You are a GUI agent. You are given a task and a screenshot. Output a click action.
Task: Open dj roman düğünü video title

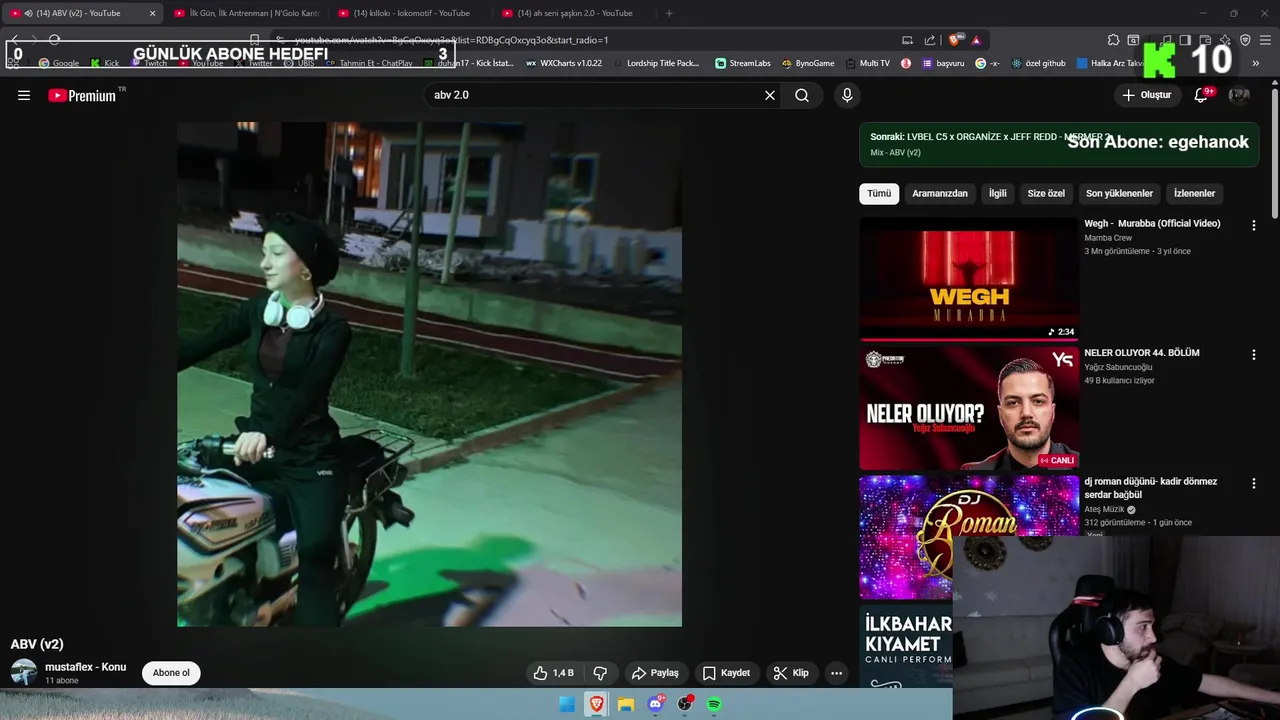[x=1151, y=488]
